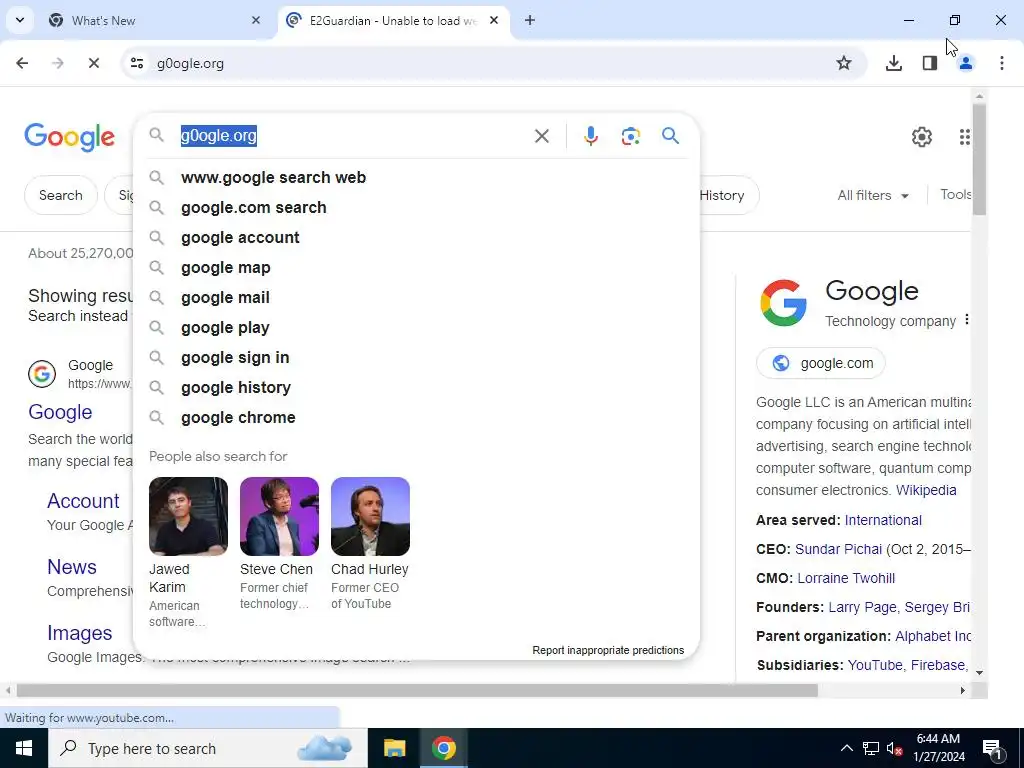The width and height of the screenshot is (1024, 768).
Task: Choose suggestion google.com search
Action: click(x=417, y=208)
